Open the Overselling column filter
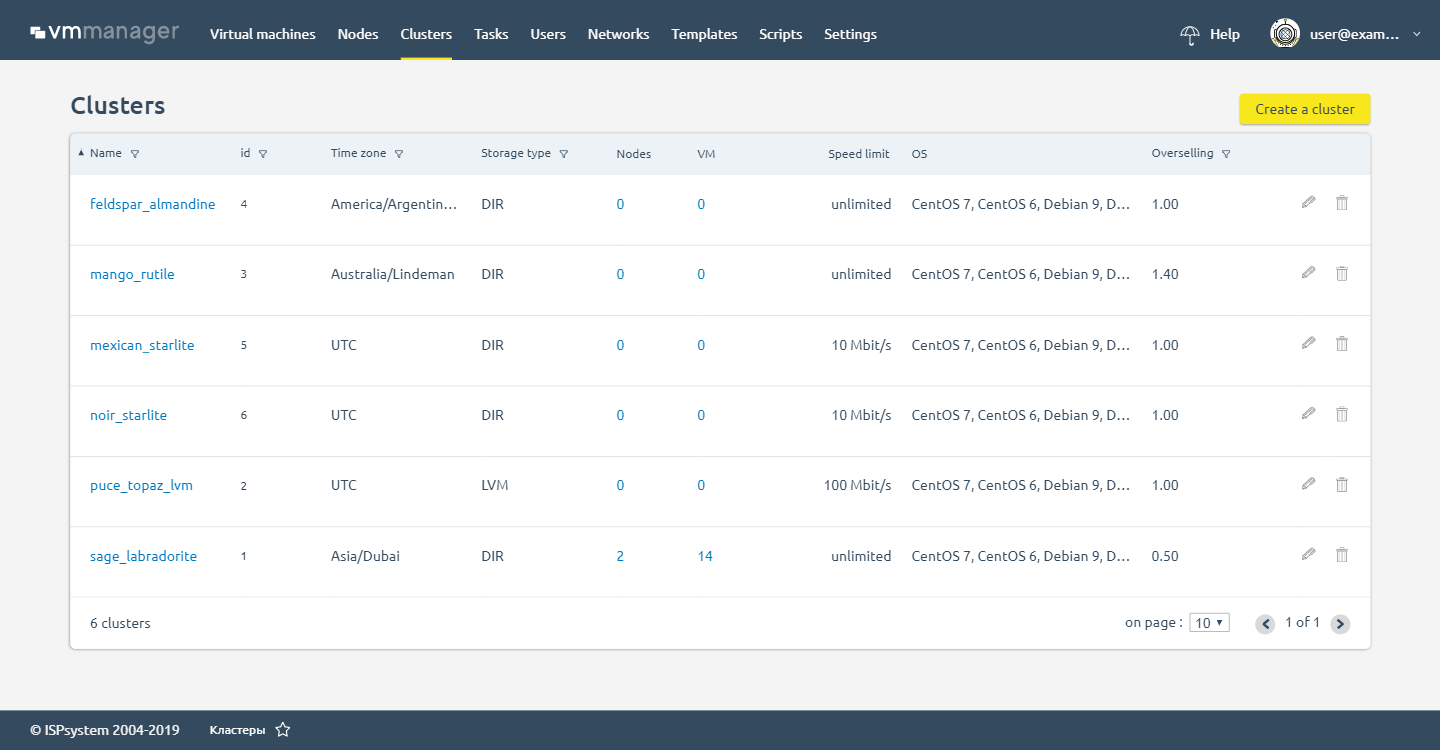The height and width of the screenshot is (750, 1440). tap(1226, 154)
